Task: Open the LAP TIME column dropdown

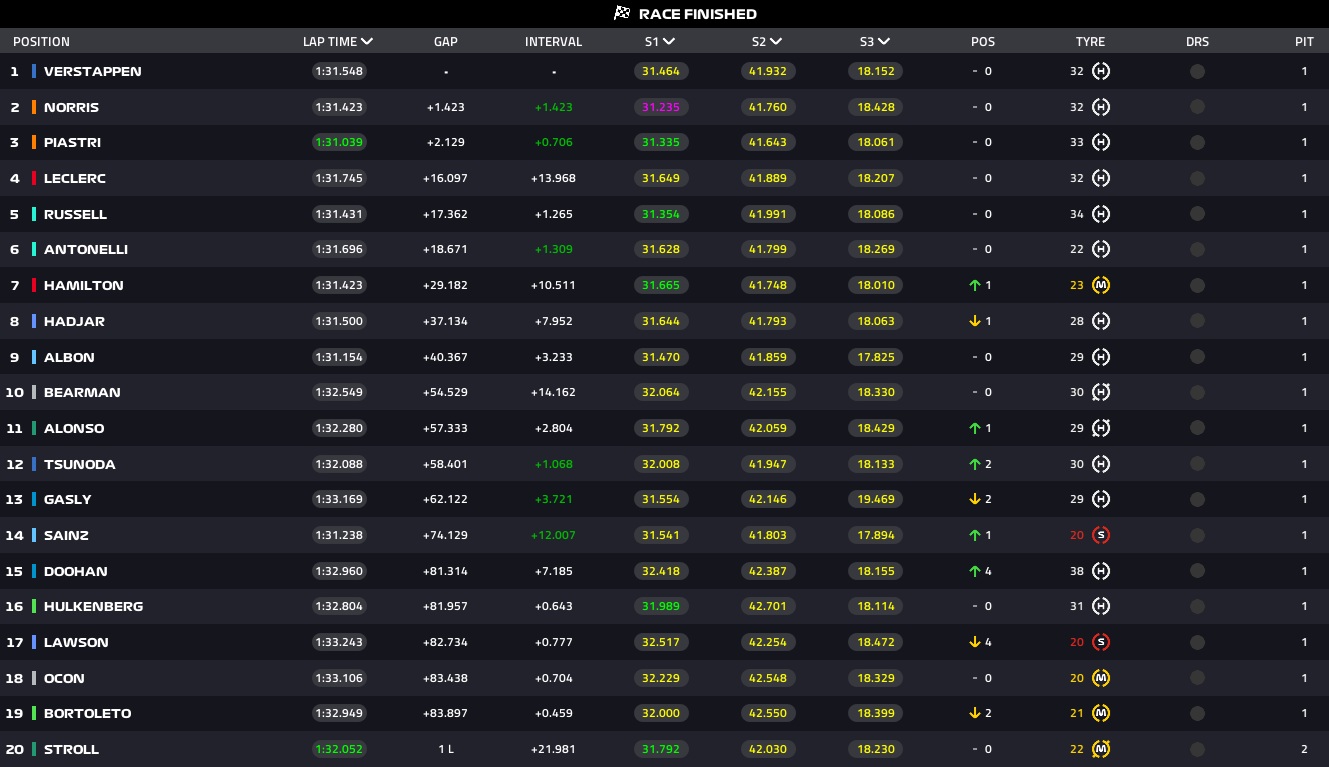Action: (x=367, y=42)
